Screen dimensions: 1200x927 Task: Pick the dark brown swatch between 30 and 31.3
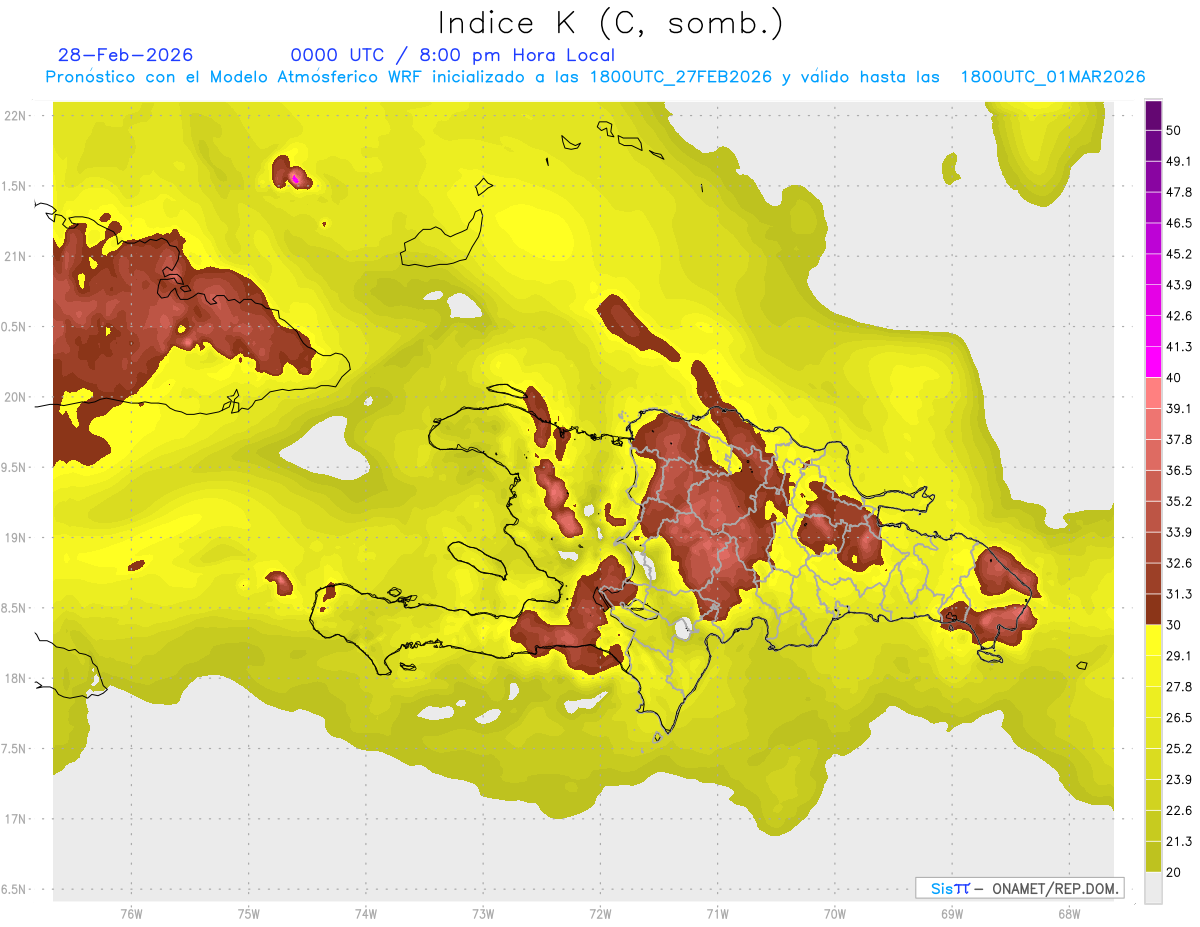click(1153, 609)
